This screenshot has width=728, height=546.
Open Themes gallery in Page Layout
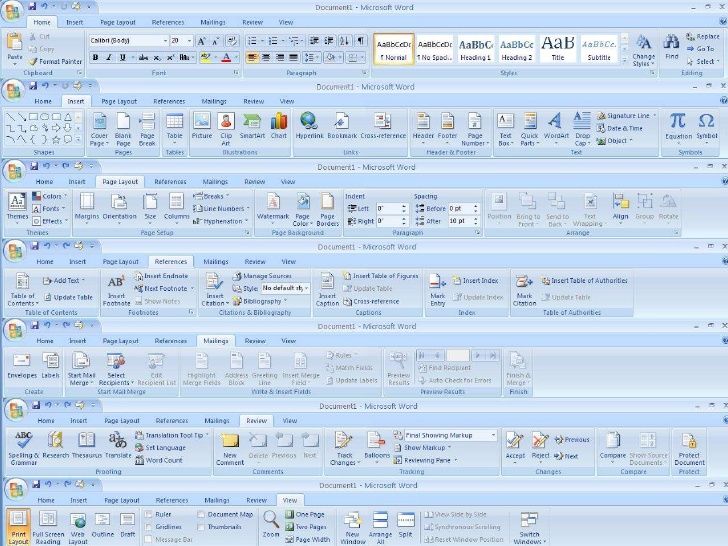coord(17,207)
